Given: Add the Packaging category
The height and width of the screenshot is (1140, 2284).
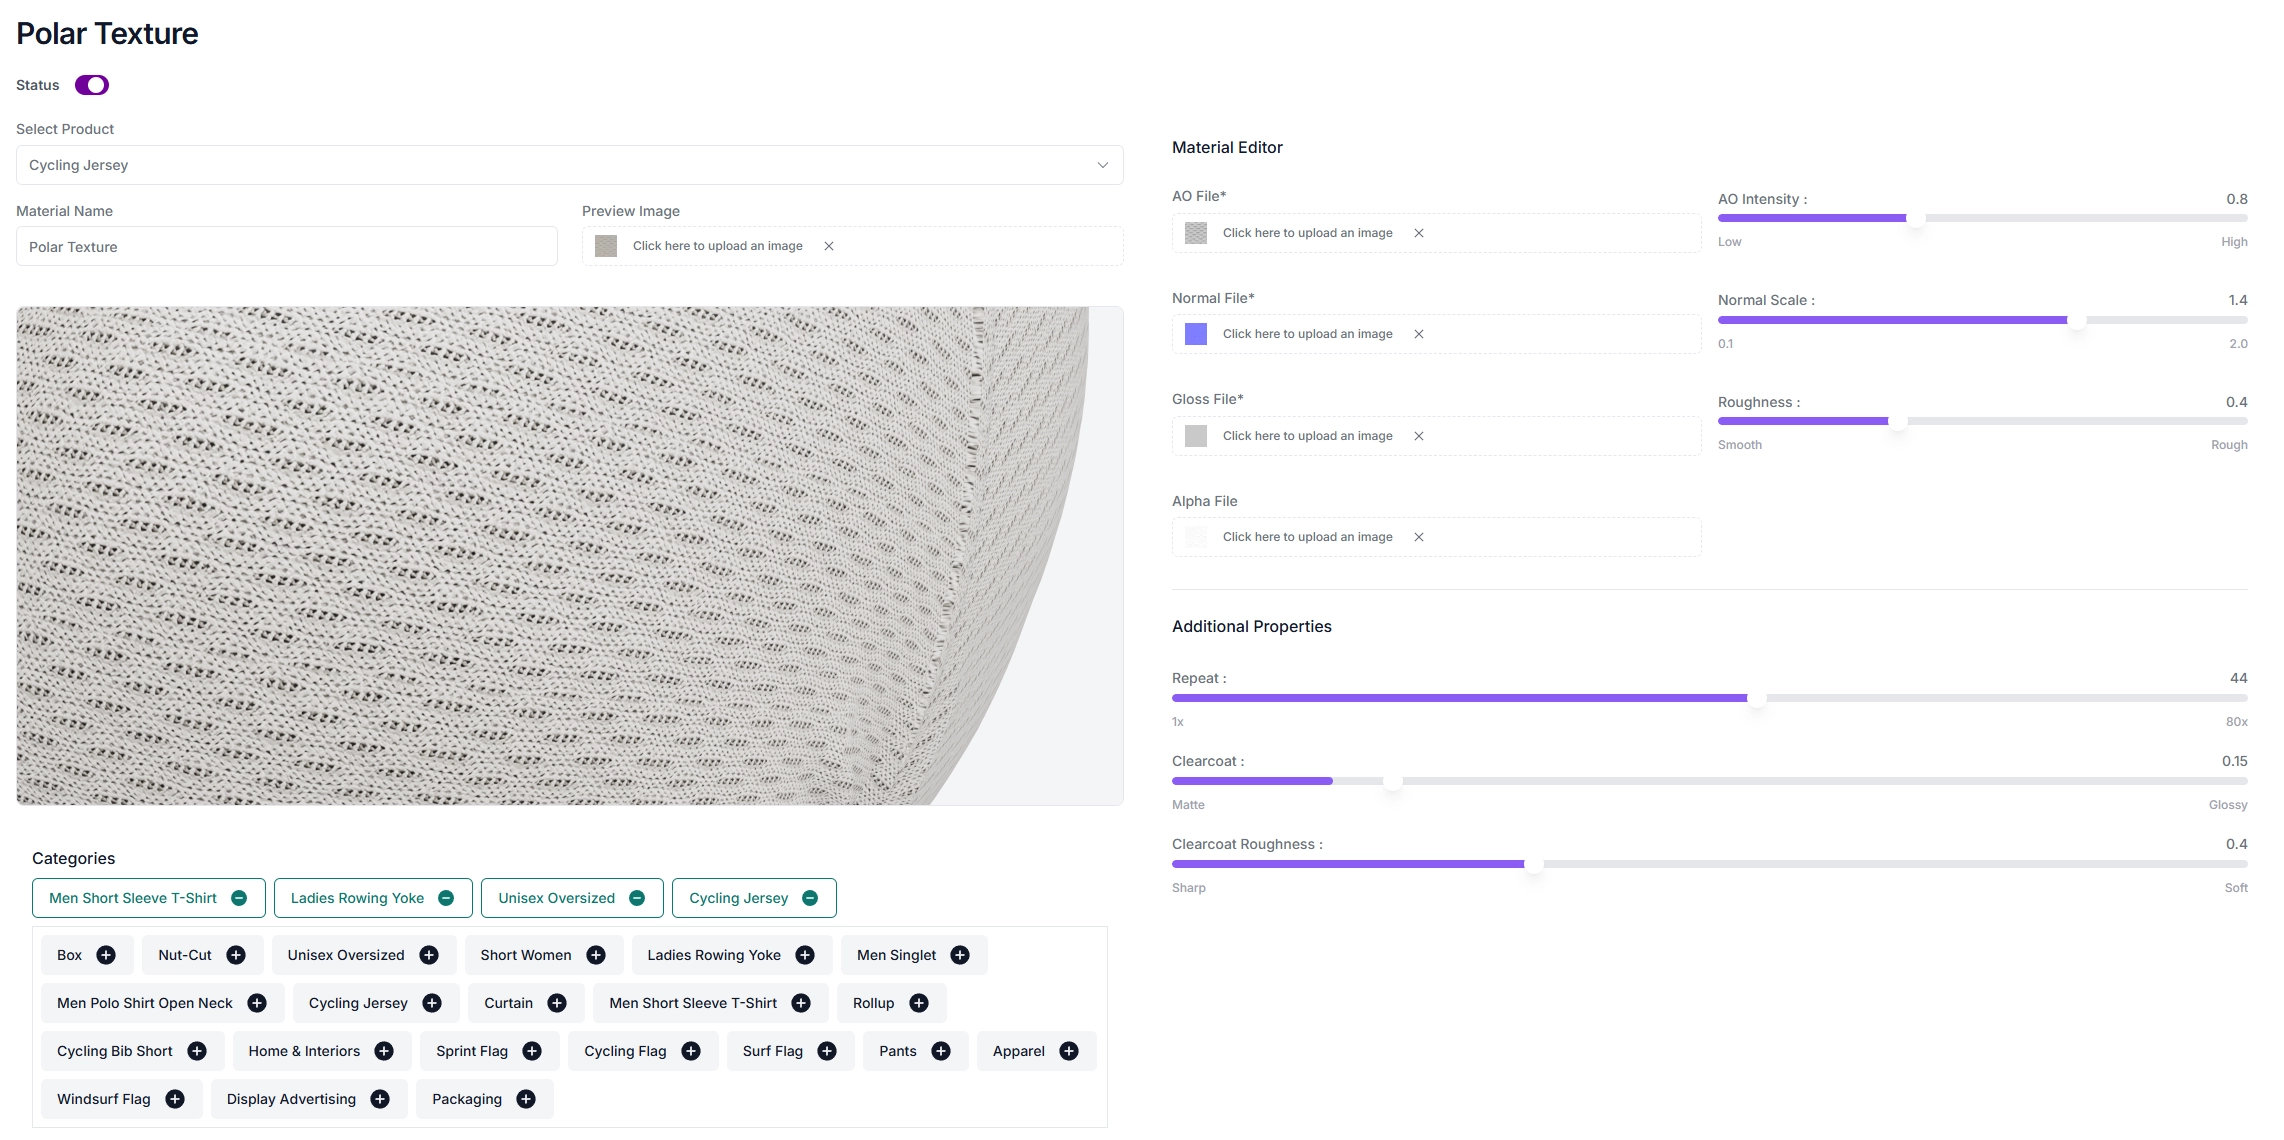Looking at the screenshot, I should [x=526, y=1099].
